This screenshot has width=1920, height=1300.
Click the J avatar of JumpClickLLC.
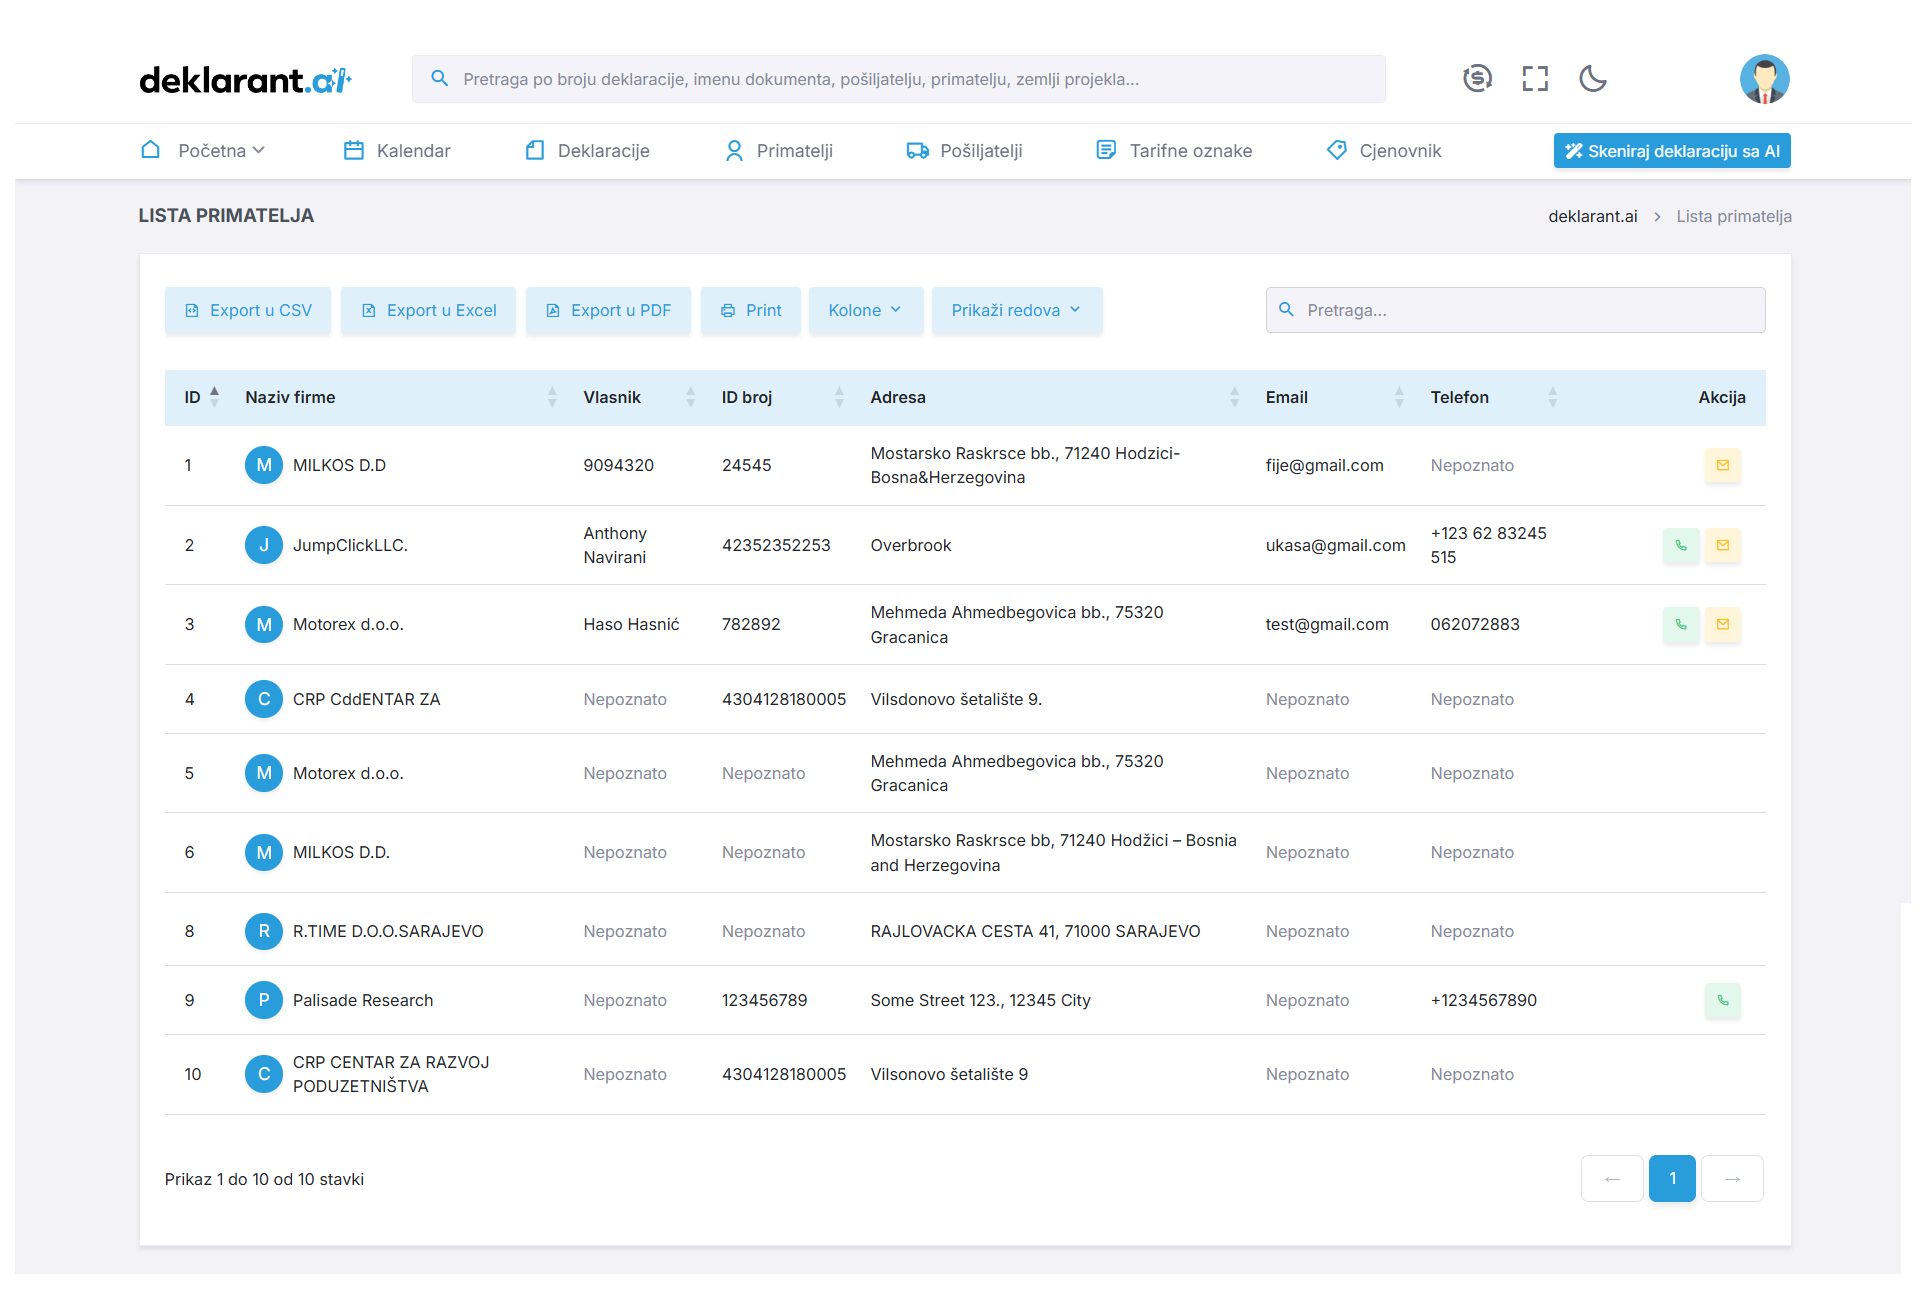coord(264,545)
